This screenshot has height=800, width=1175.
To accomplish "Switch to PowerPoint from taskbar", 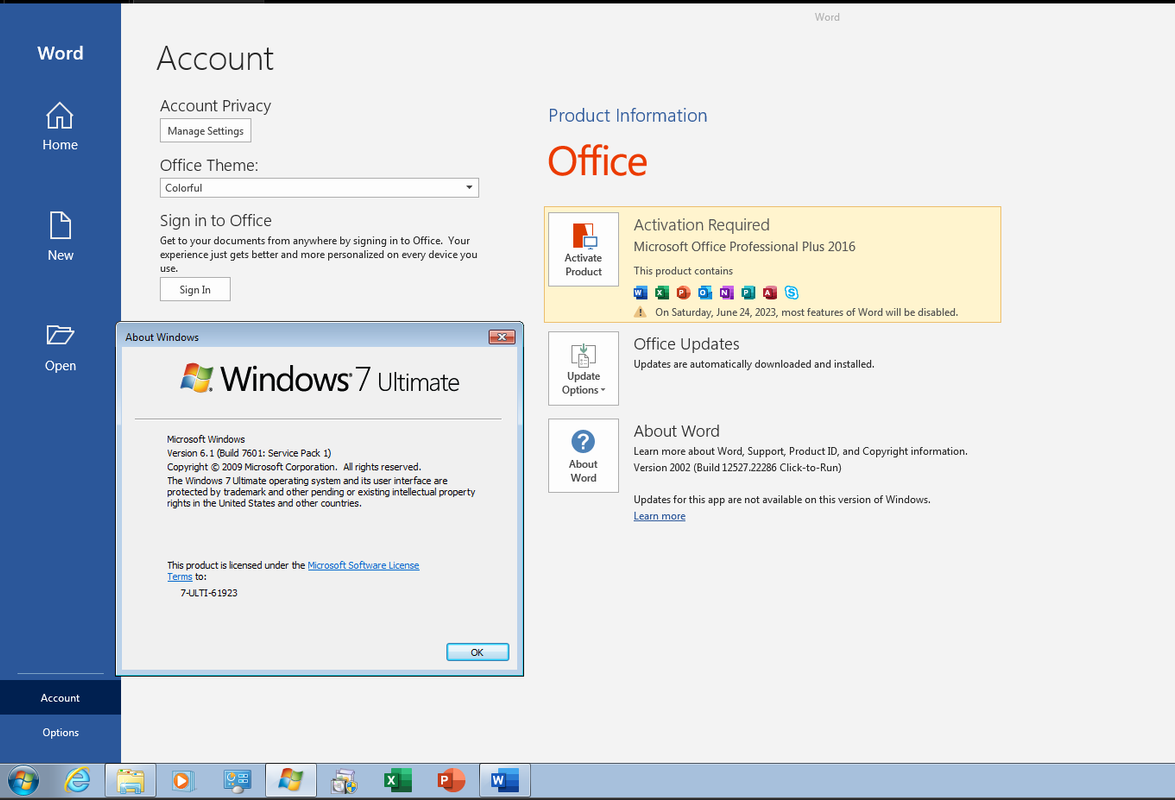I will pos(451,781).
